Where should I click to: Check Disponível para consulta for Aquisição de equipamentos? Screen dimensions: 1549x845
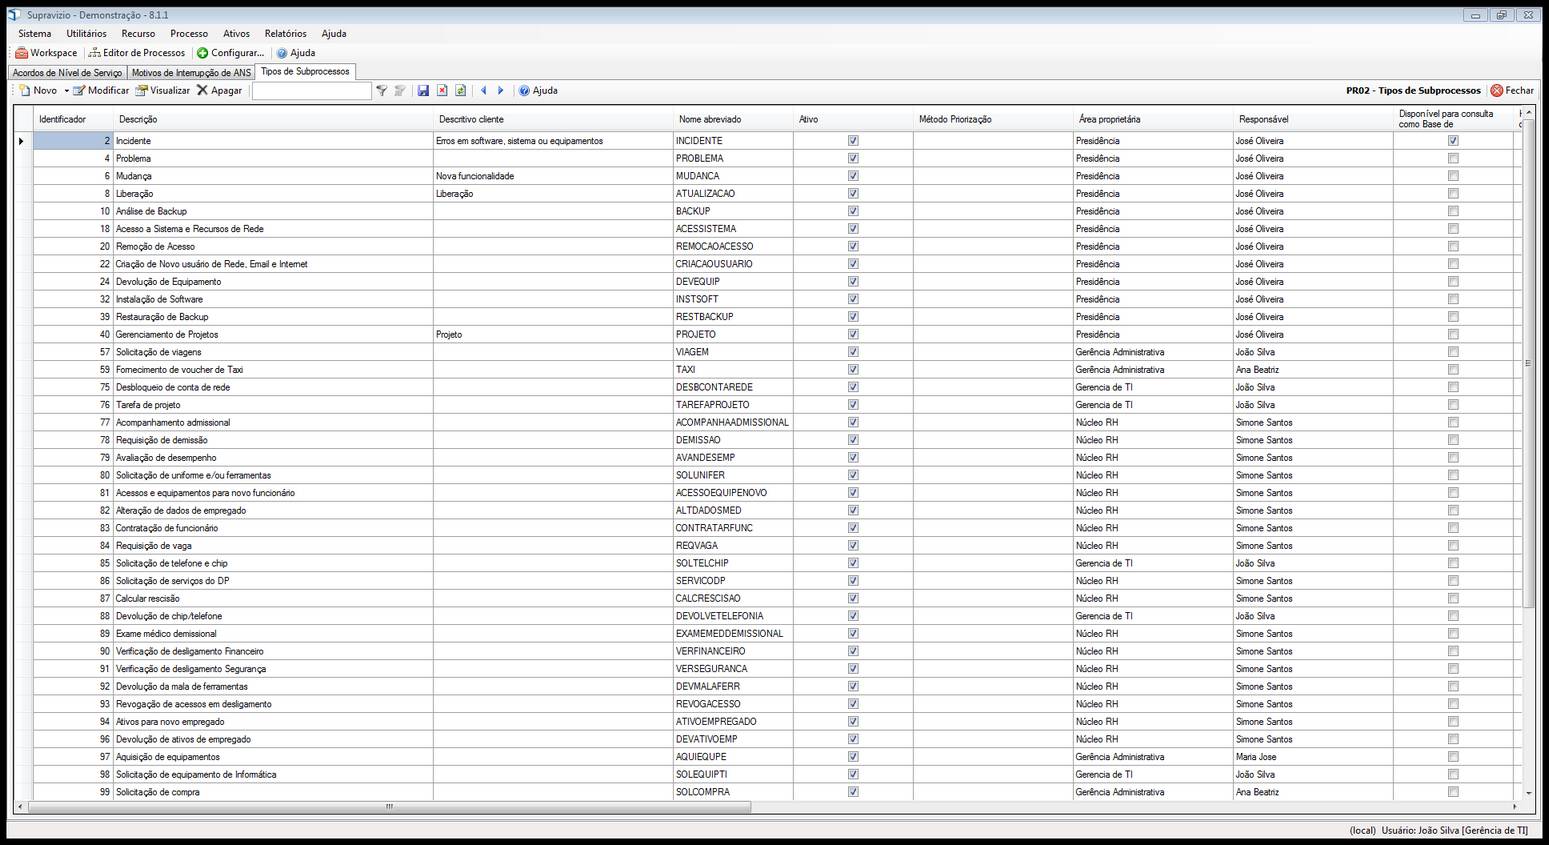click(x=1453, y=757)
